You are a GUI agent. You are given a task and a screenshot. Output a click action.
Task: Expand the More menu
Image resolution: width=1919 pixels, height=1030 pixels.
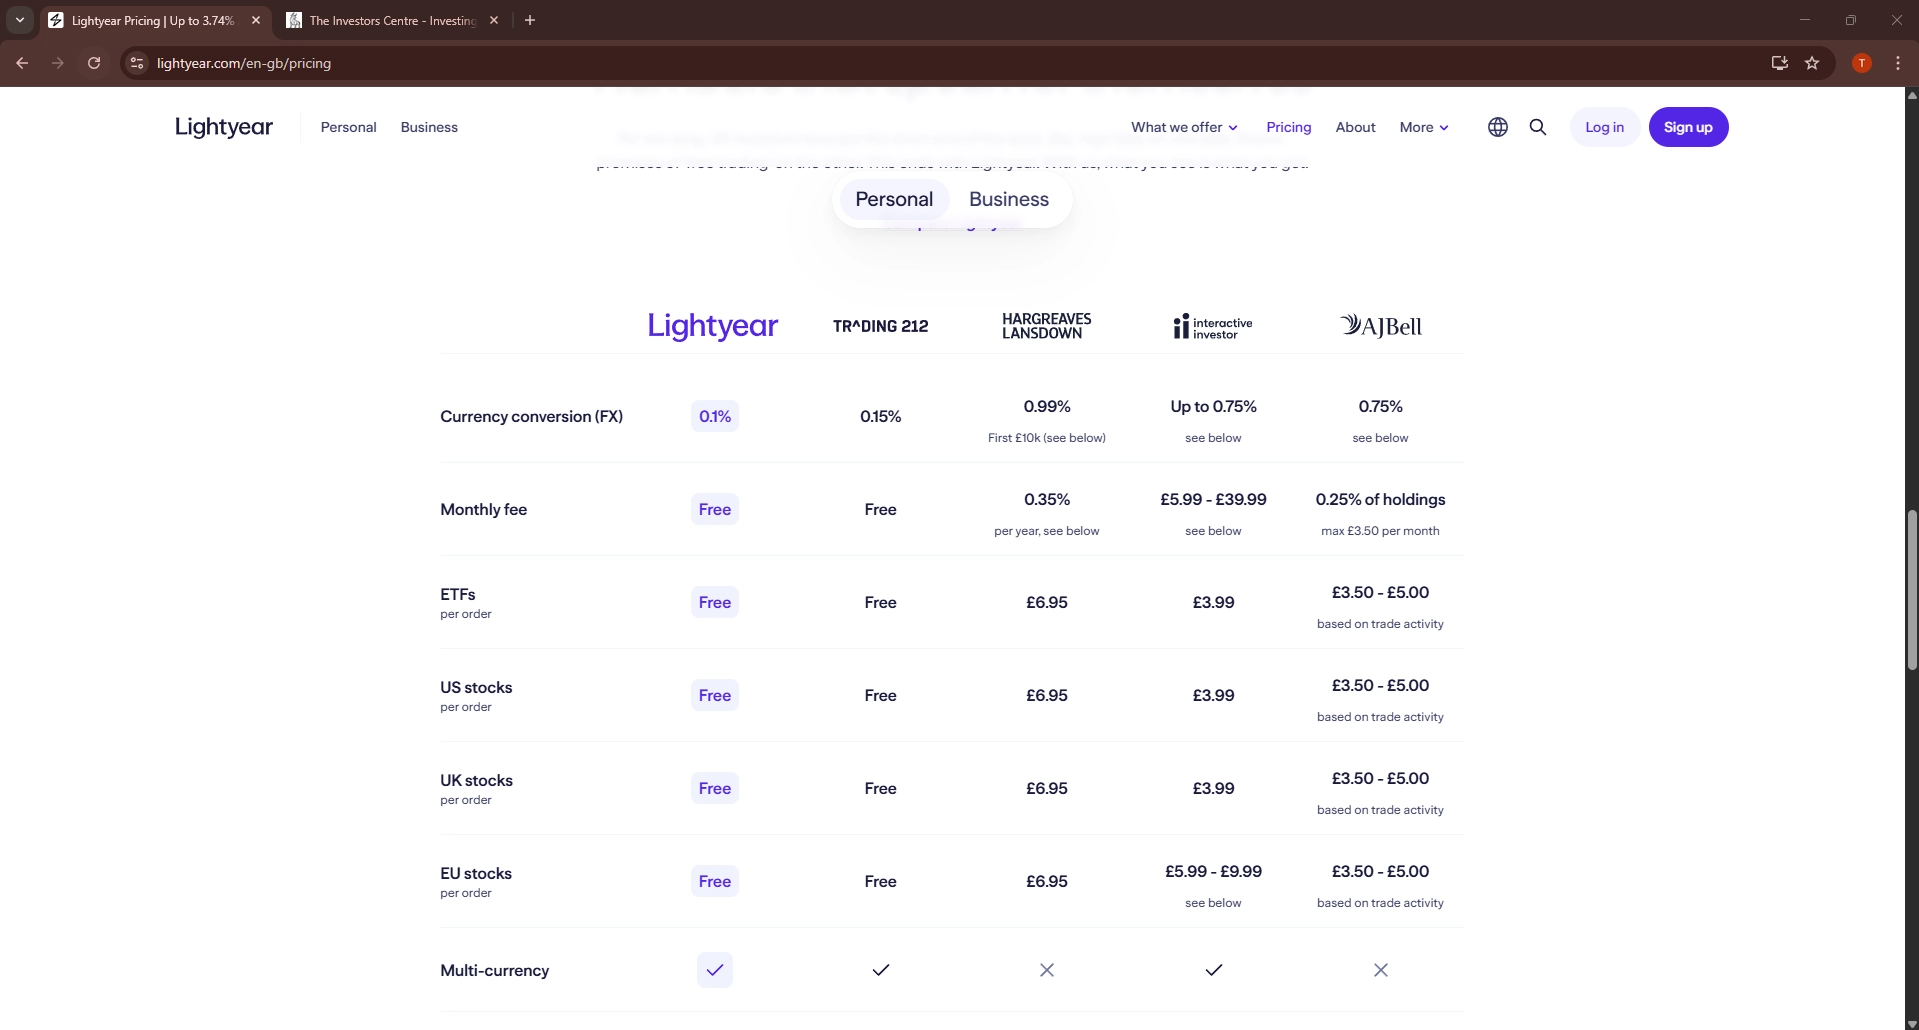[x=1424, y=127]
